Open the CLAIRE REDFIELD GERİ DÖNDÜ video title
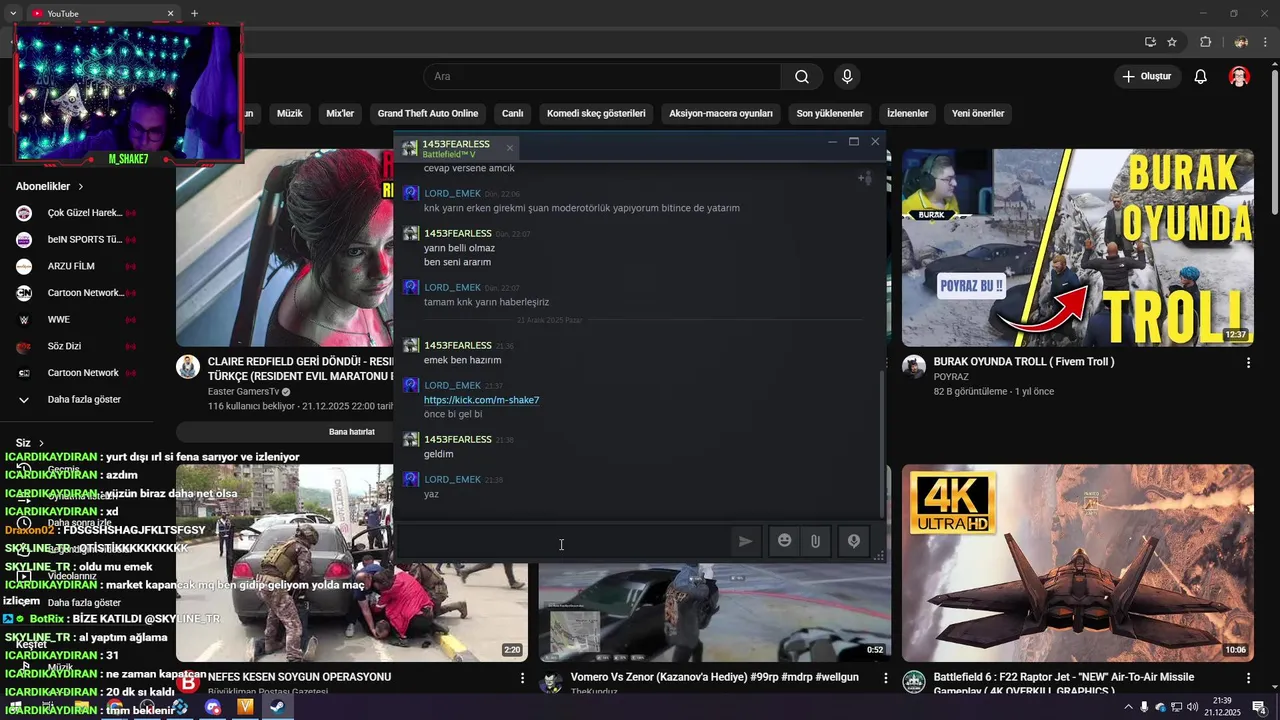The width and height of the screenshot is (1280, 720). pos(300,369)
